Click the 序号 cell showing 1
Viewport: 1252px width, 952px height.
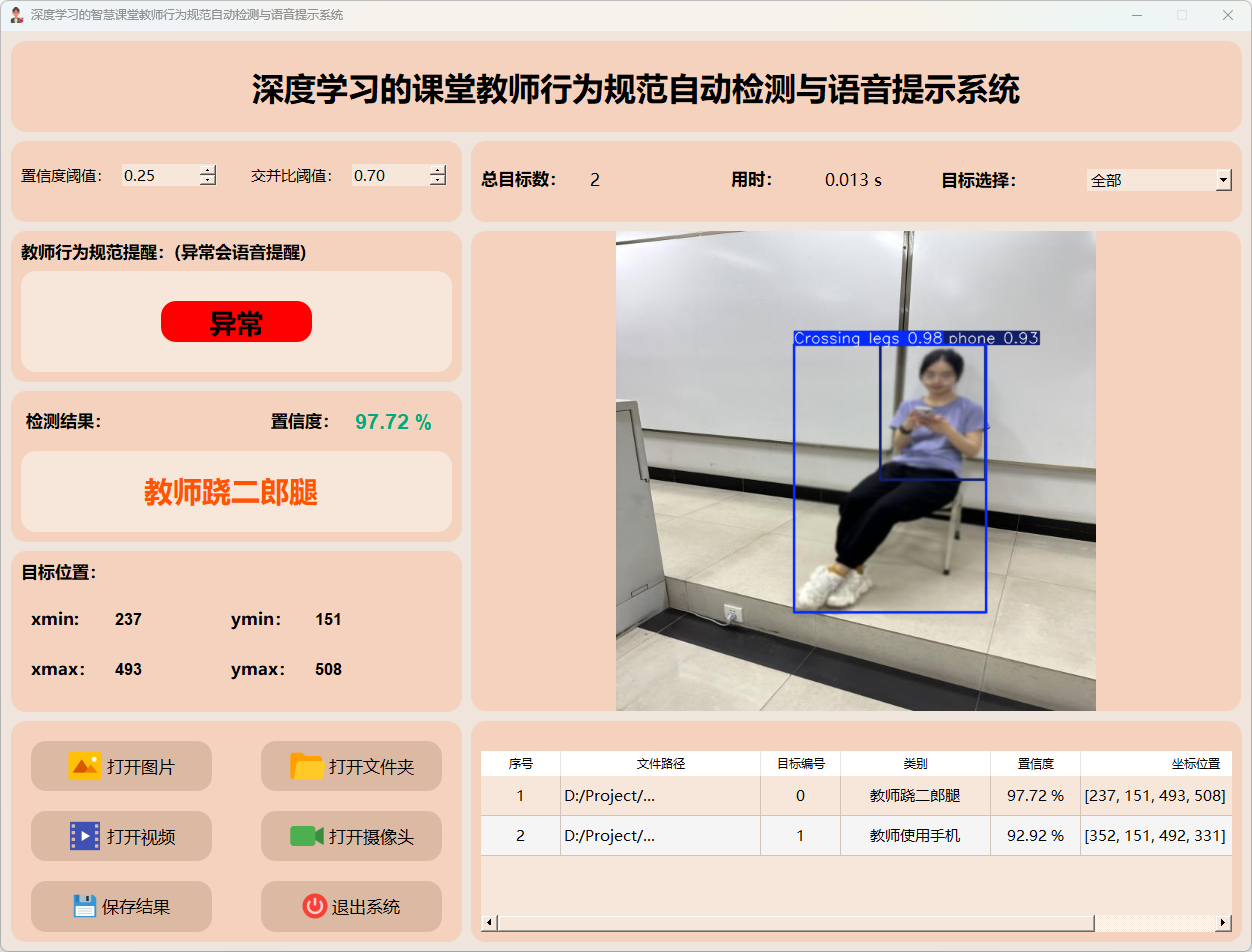520,796
